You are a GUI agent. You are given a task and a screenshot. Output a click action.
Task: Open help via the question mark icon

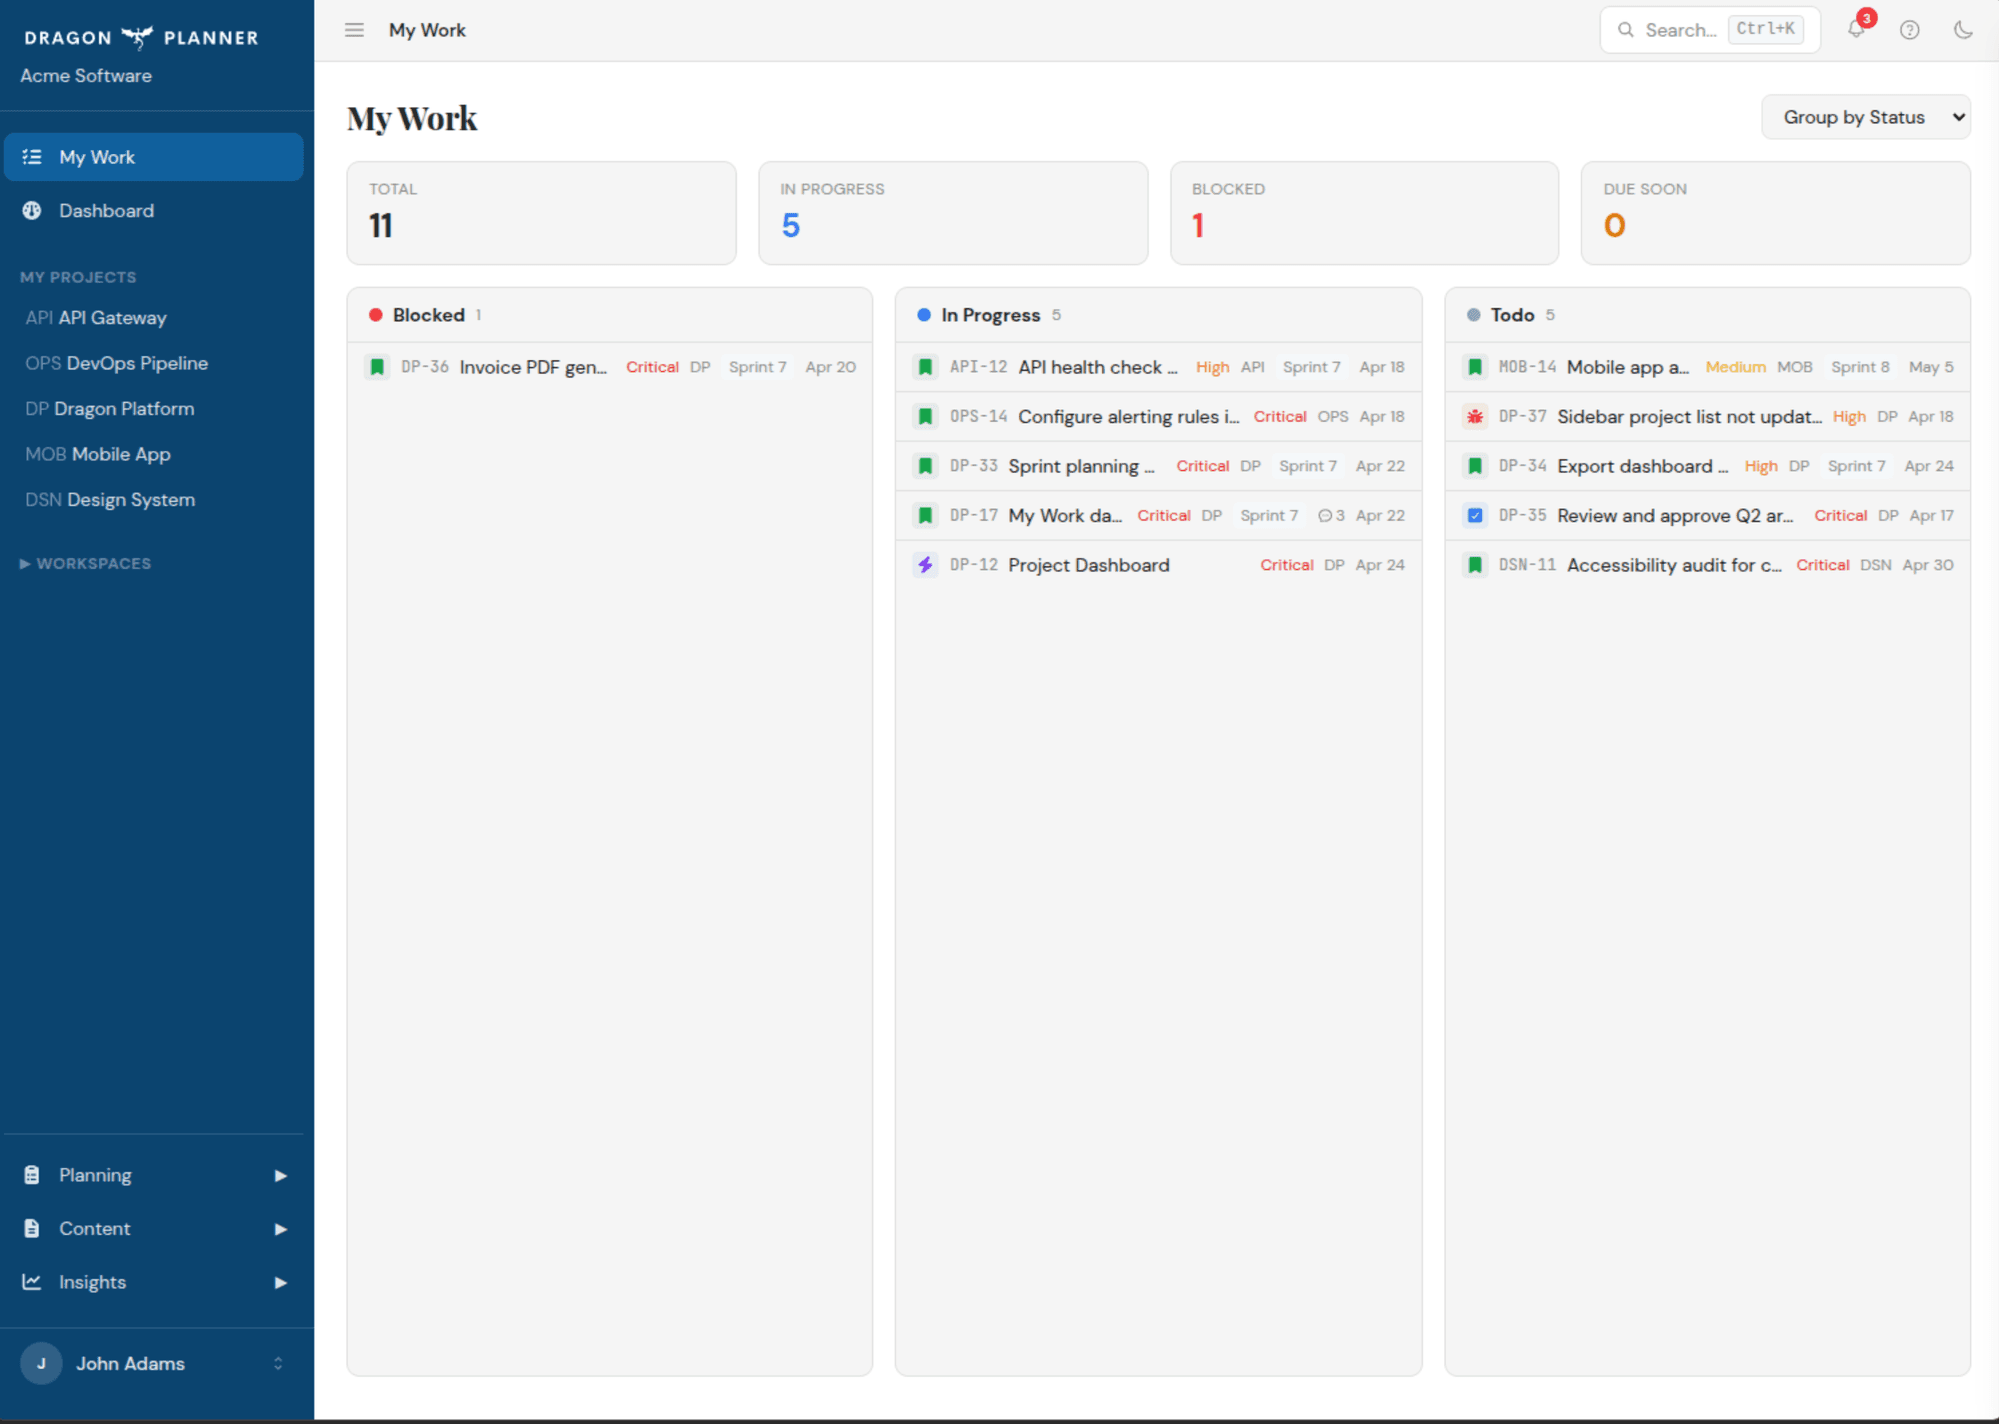click(1909, 30)
